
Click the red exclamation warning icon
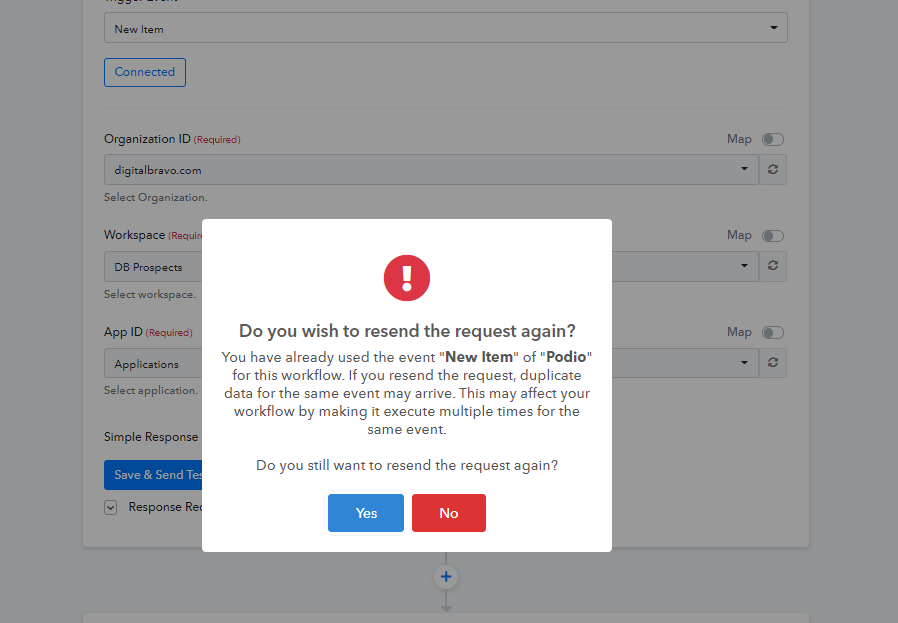[x=407, y=278]
